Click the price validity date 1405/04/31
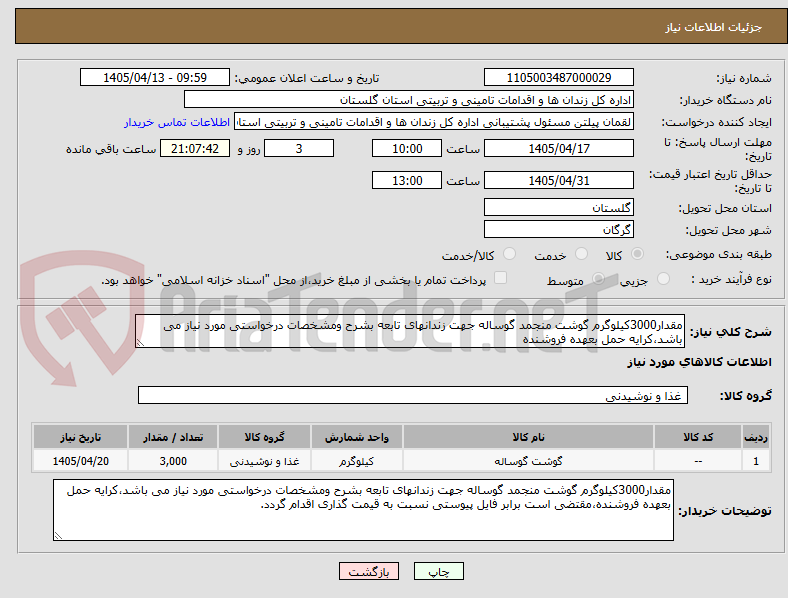The image size is (788, 598). click(x=559, y=180)
